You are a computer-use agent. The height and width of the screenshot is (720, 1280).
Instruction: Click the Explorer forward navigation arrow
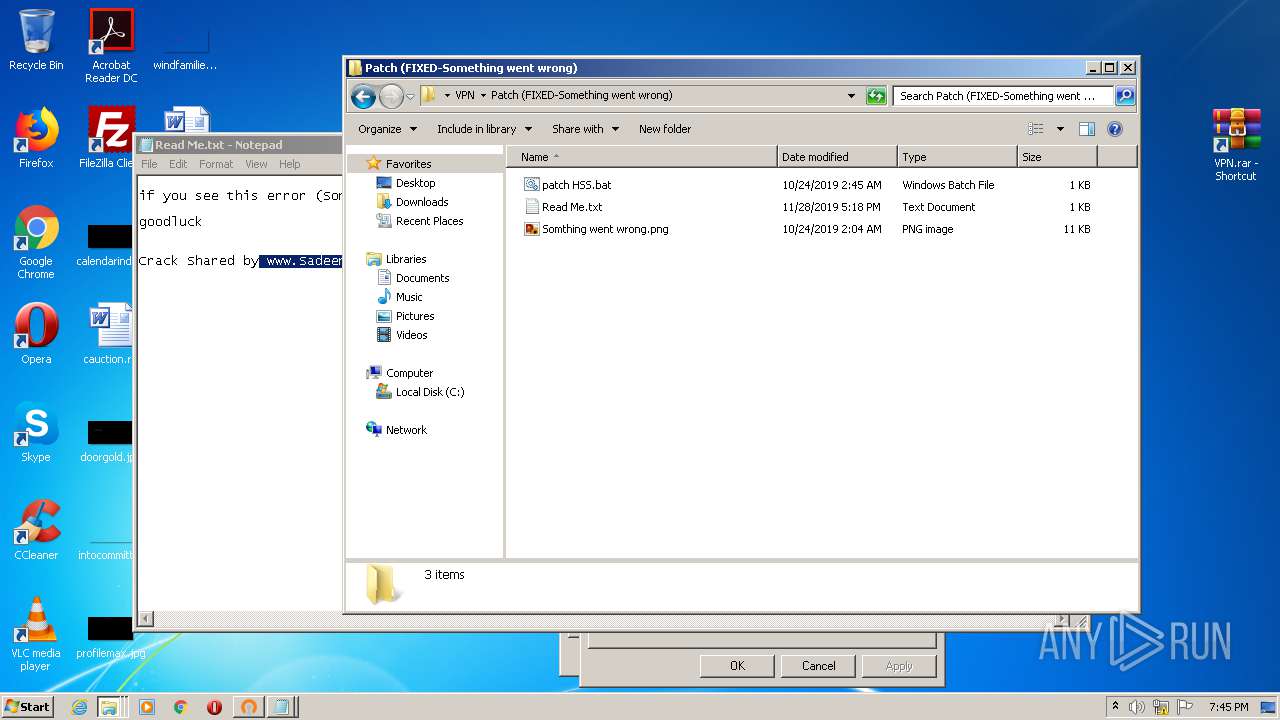pyautogui.click(x=391, y=96)
